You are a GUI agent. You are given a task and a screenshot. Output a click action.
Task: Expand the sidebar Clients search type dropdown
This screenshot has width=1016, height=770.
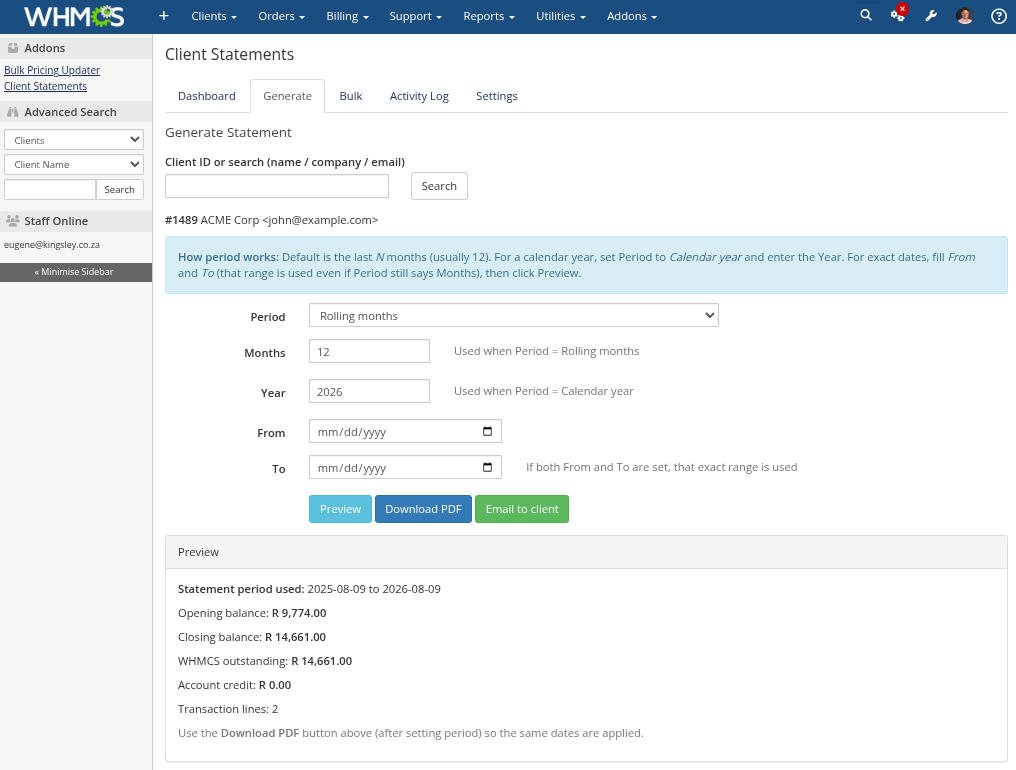pyautogui.click(x=74, y=140)
